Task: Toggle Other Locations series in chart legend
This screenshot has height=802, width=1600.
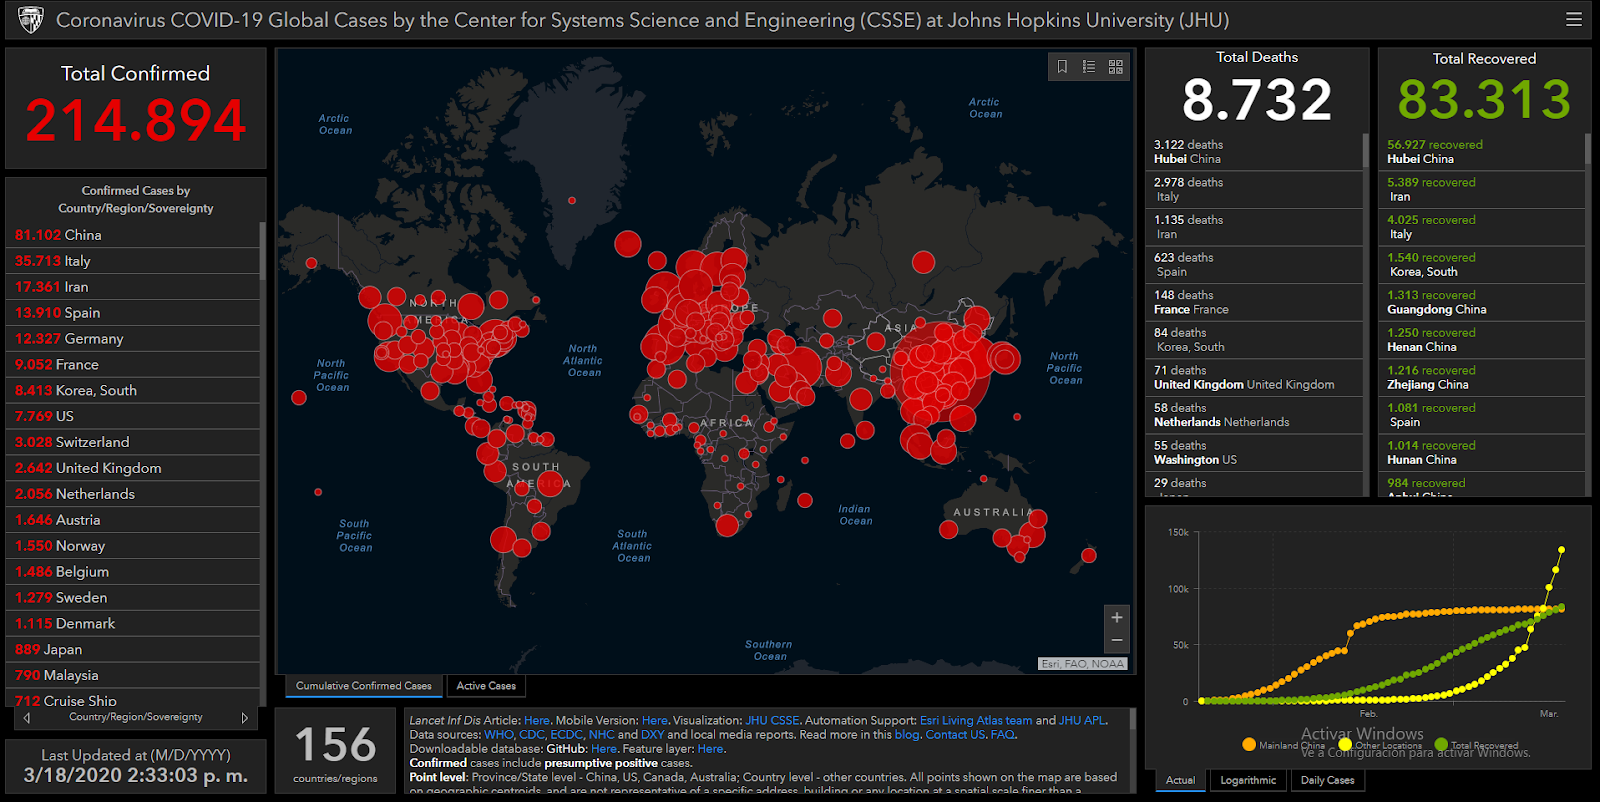Action: [x=1345, y=744]
